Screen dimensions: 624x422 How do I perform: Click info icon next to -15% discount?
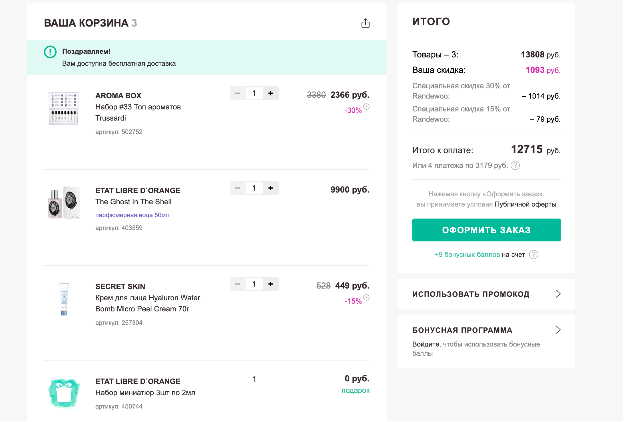point(367,297)
